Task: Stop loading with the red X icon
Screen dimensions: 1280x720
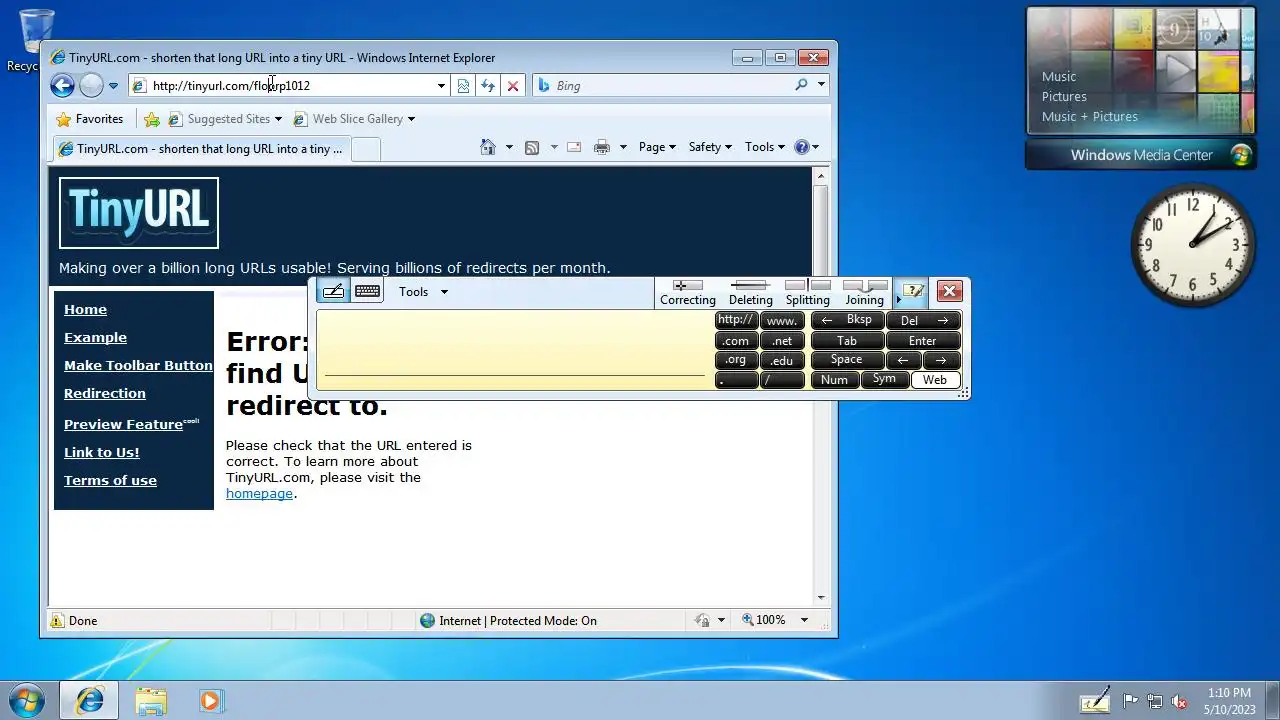Action: (x=513, y=86)
